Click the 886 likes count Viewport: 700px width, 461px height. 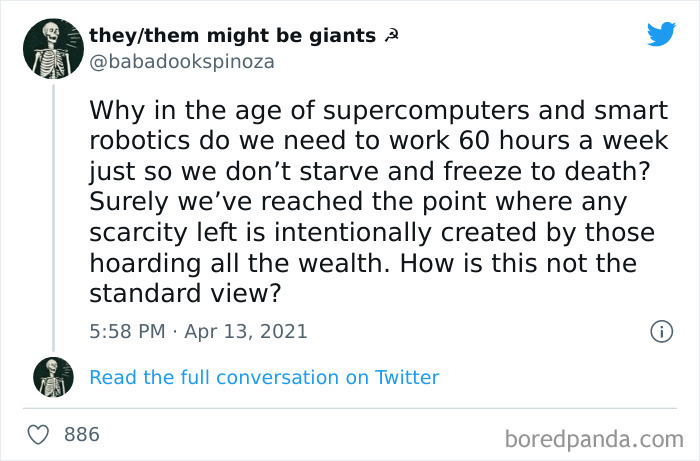click(82, 435)
